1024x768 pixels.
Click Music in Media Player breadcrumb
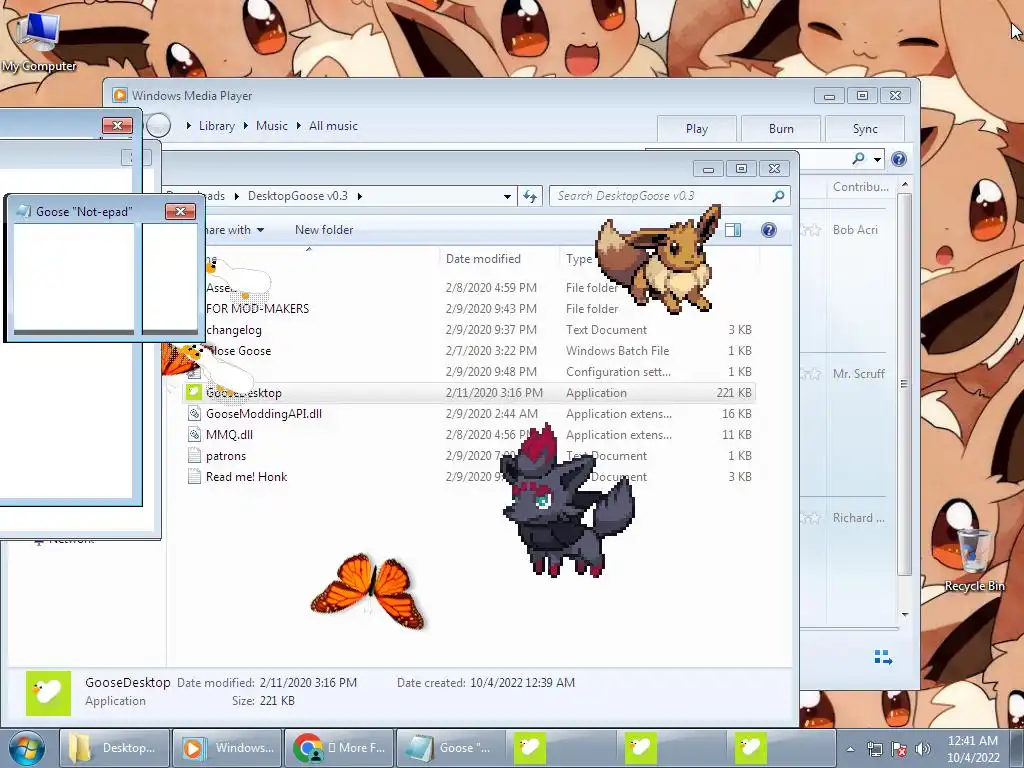click(272, 126)
